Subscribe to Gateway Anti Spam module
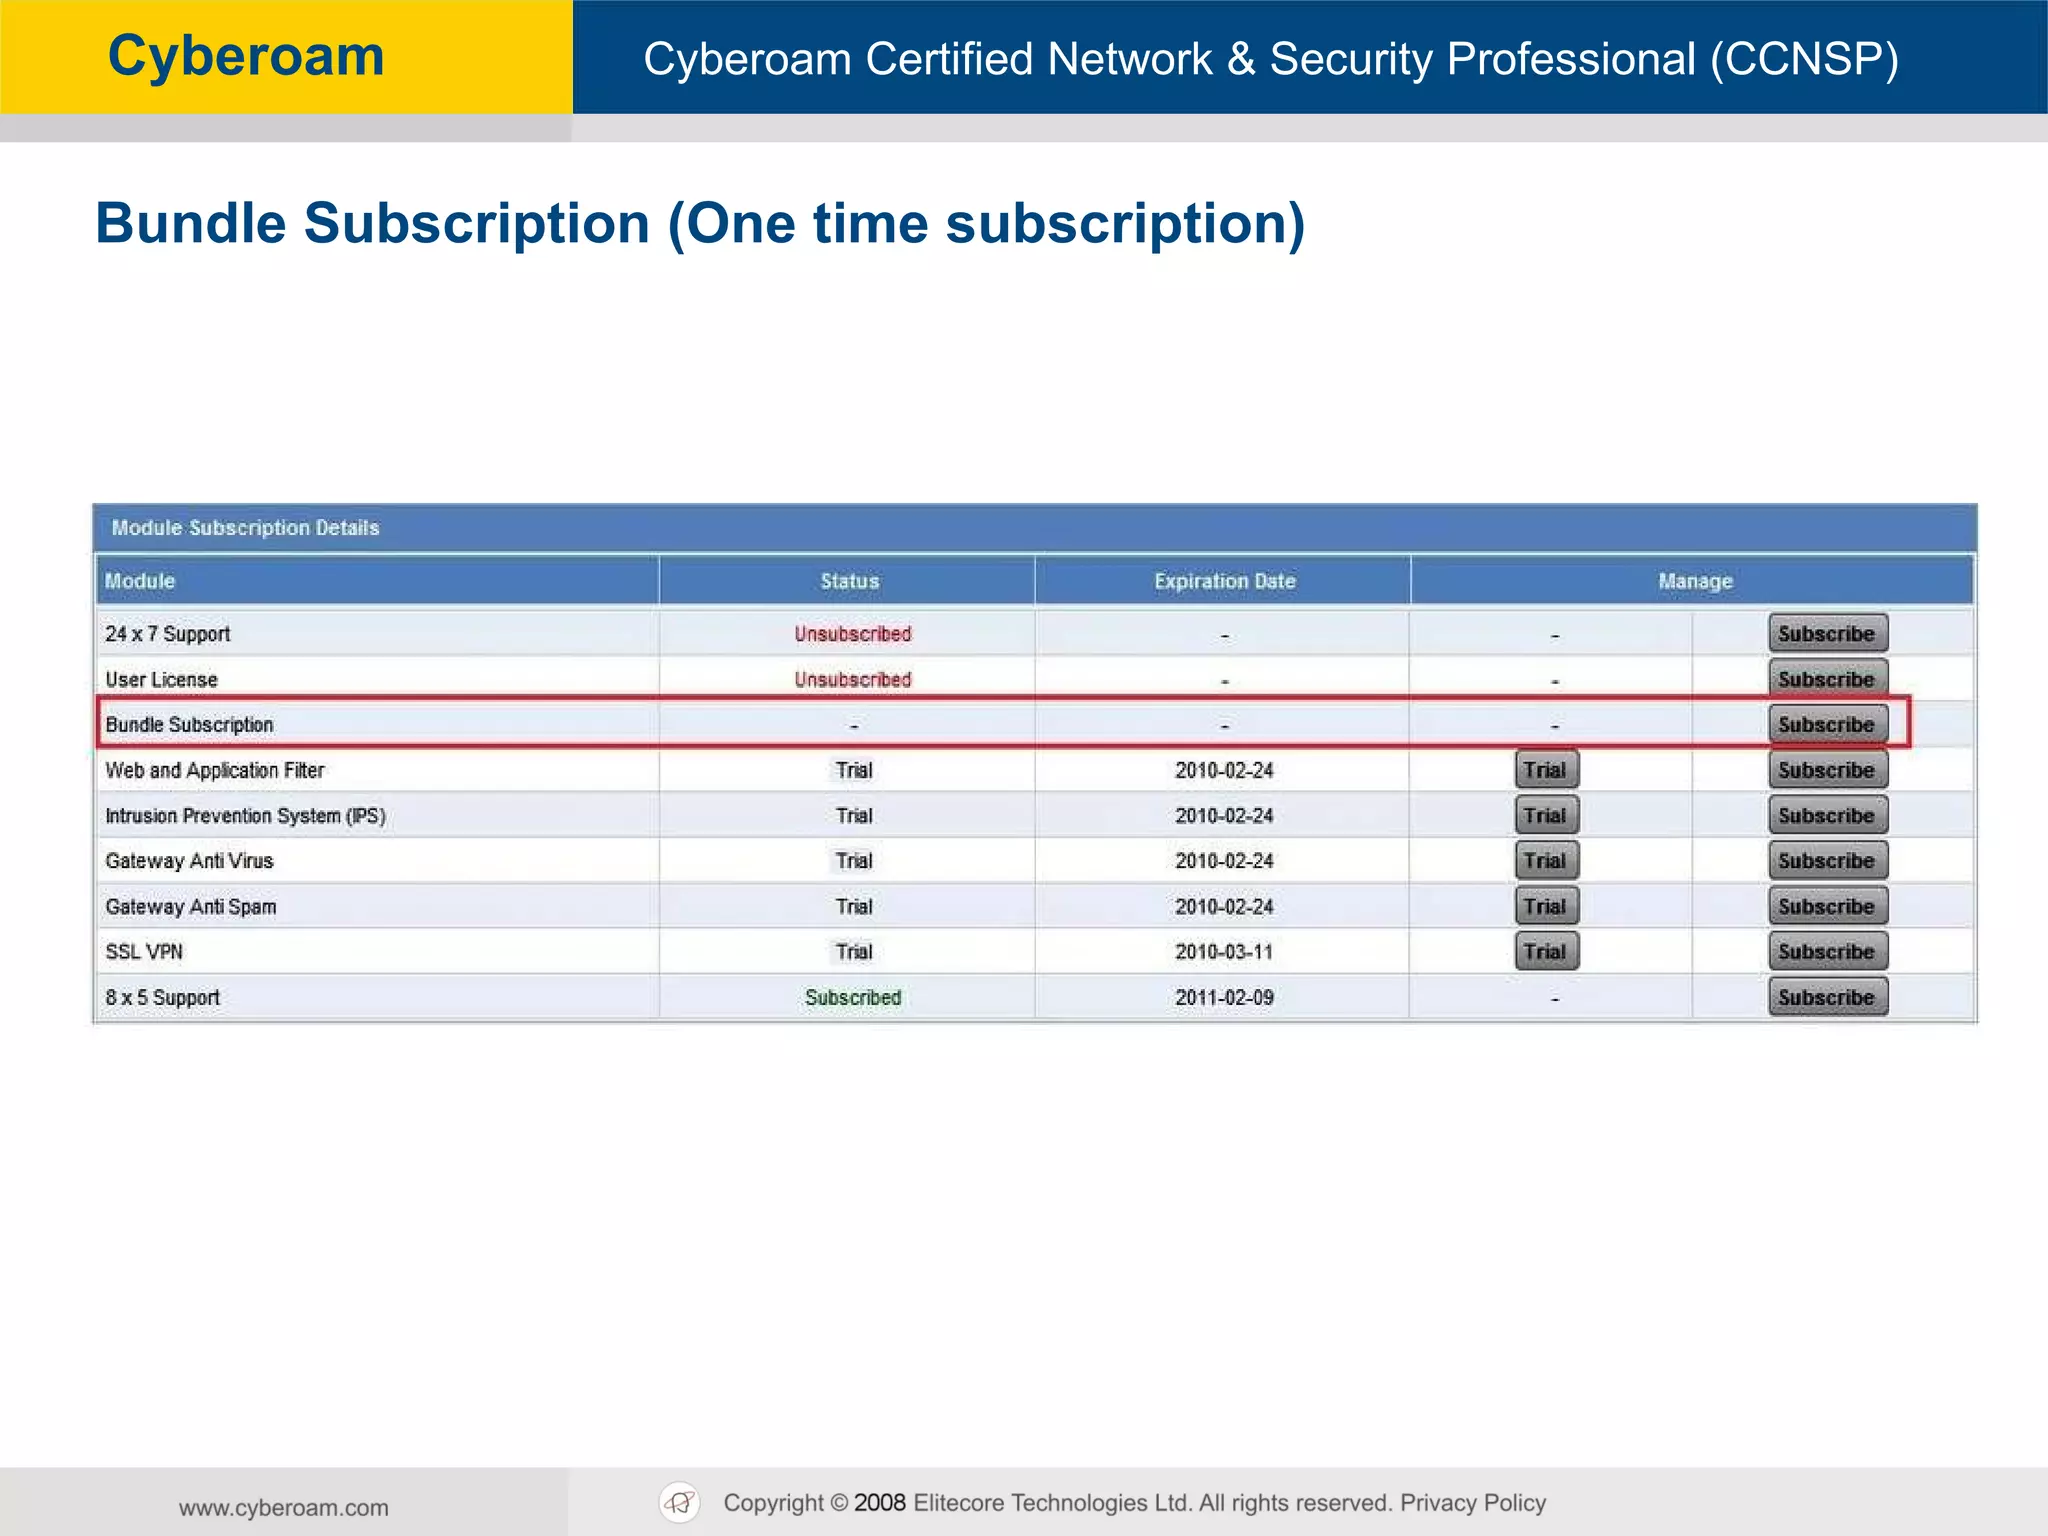Viewport: 2048px width, 1536px height. pos(1827,907)
